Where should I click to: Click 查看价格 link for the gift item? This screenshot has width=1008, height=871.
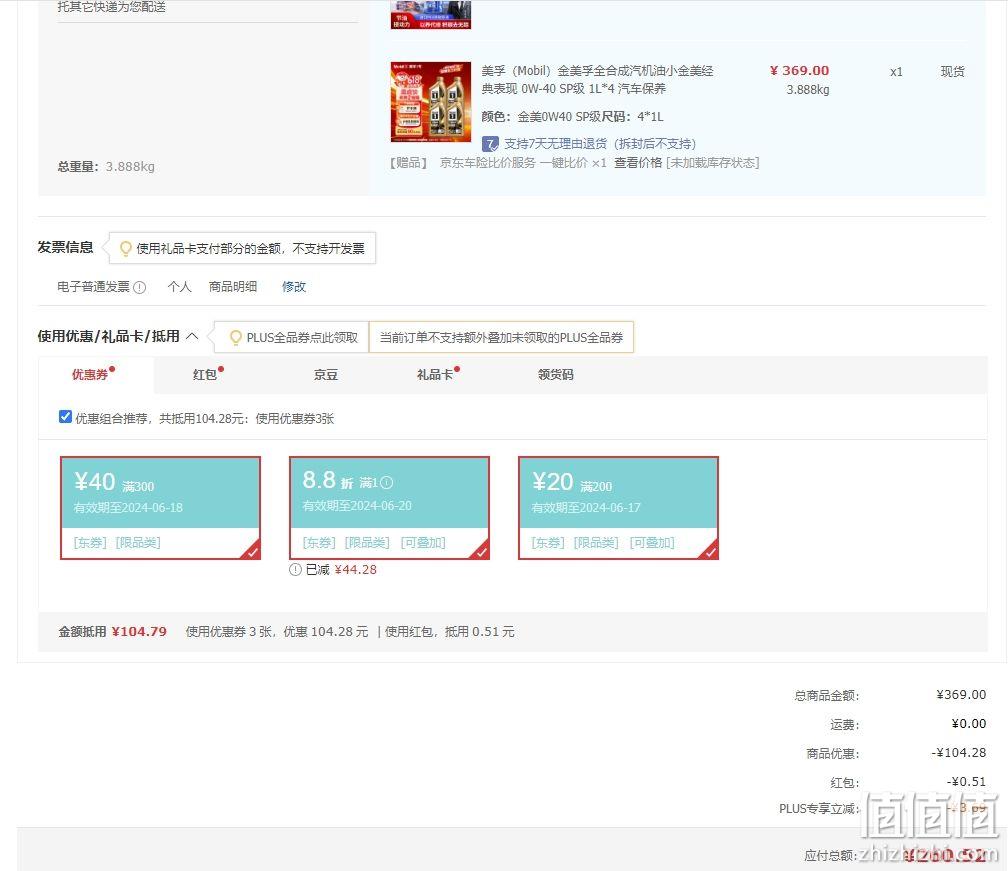(638, 163)
